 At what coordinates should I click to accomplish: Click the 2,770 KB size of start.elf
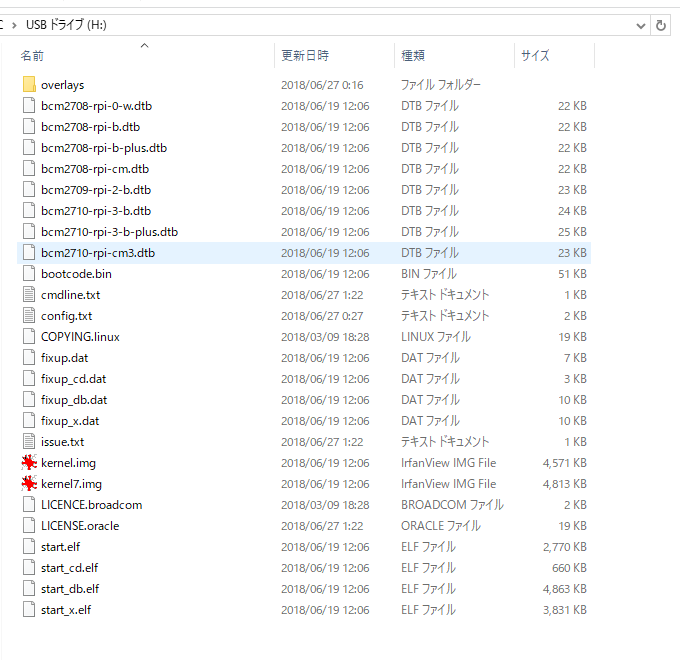(564, 547)
